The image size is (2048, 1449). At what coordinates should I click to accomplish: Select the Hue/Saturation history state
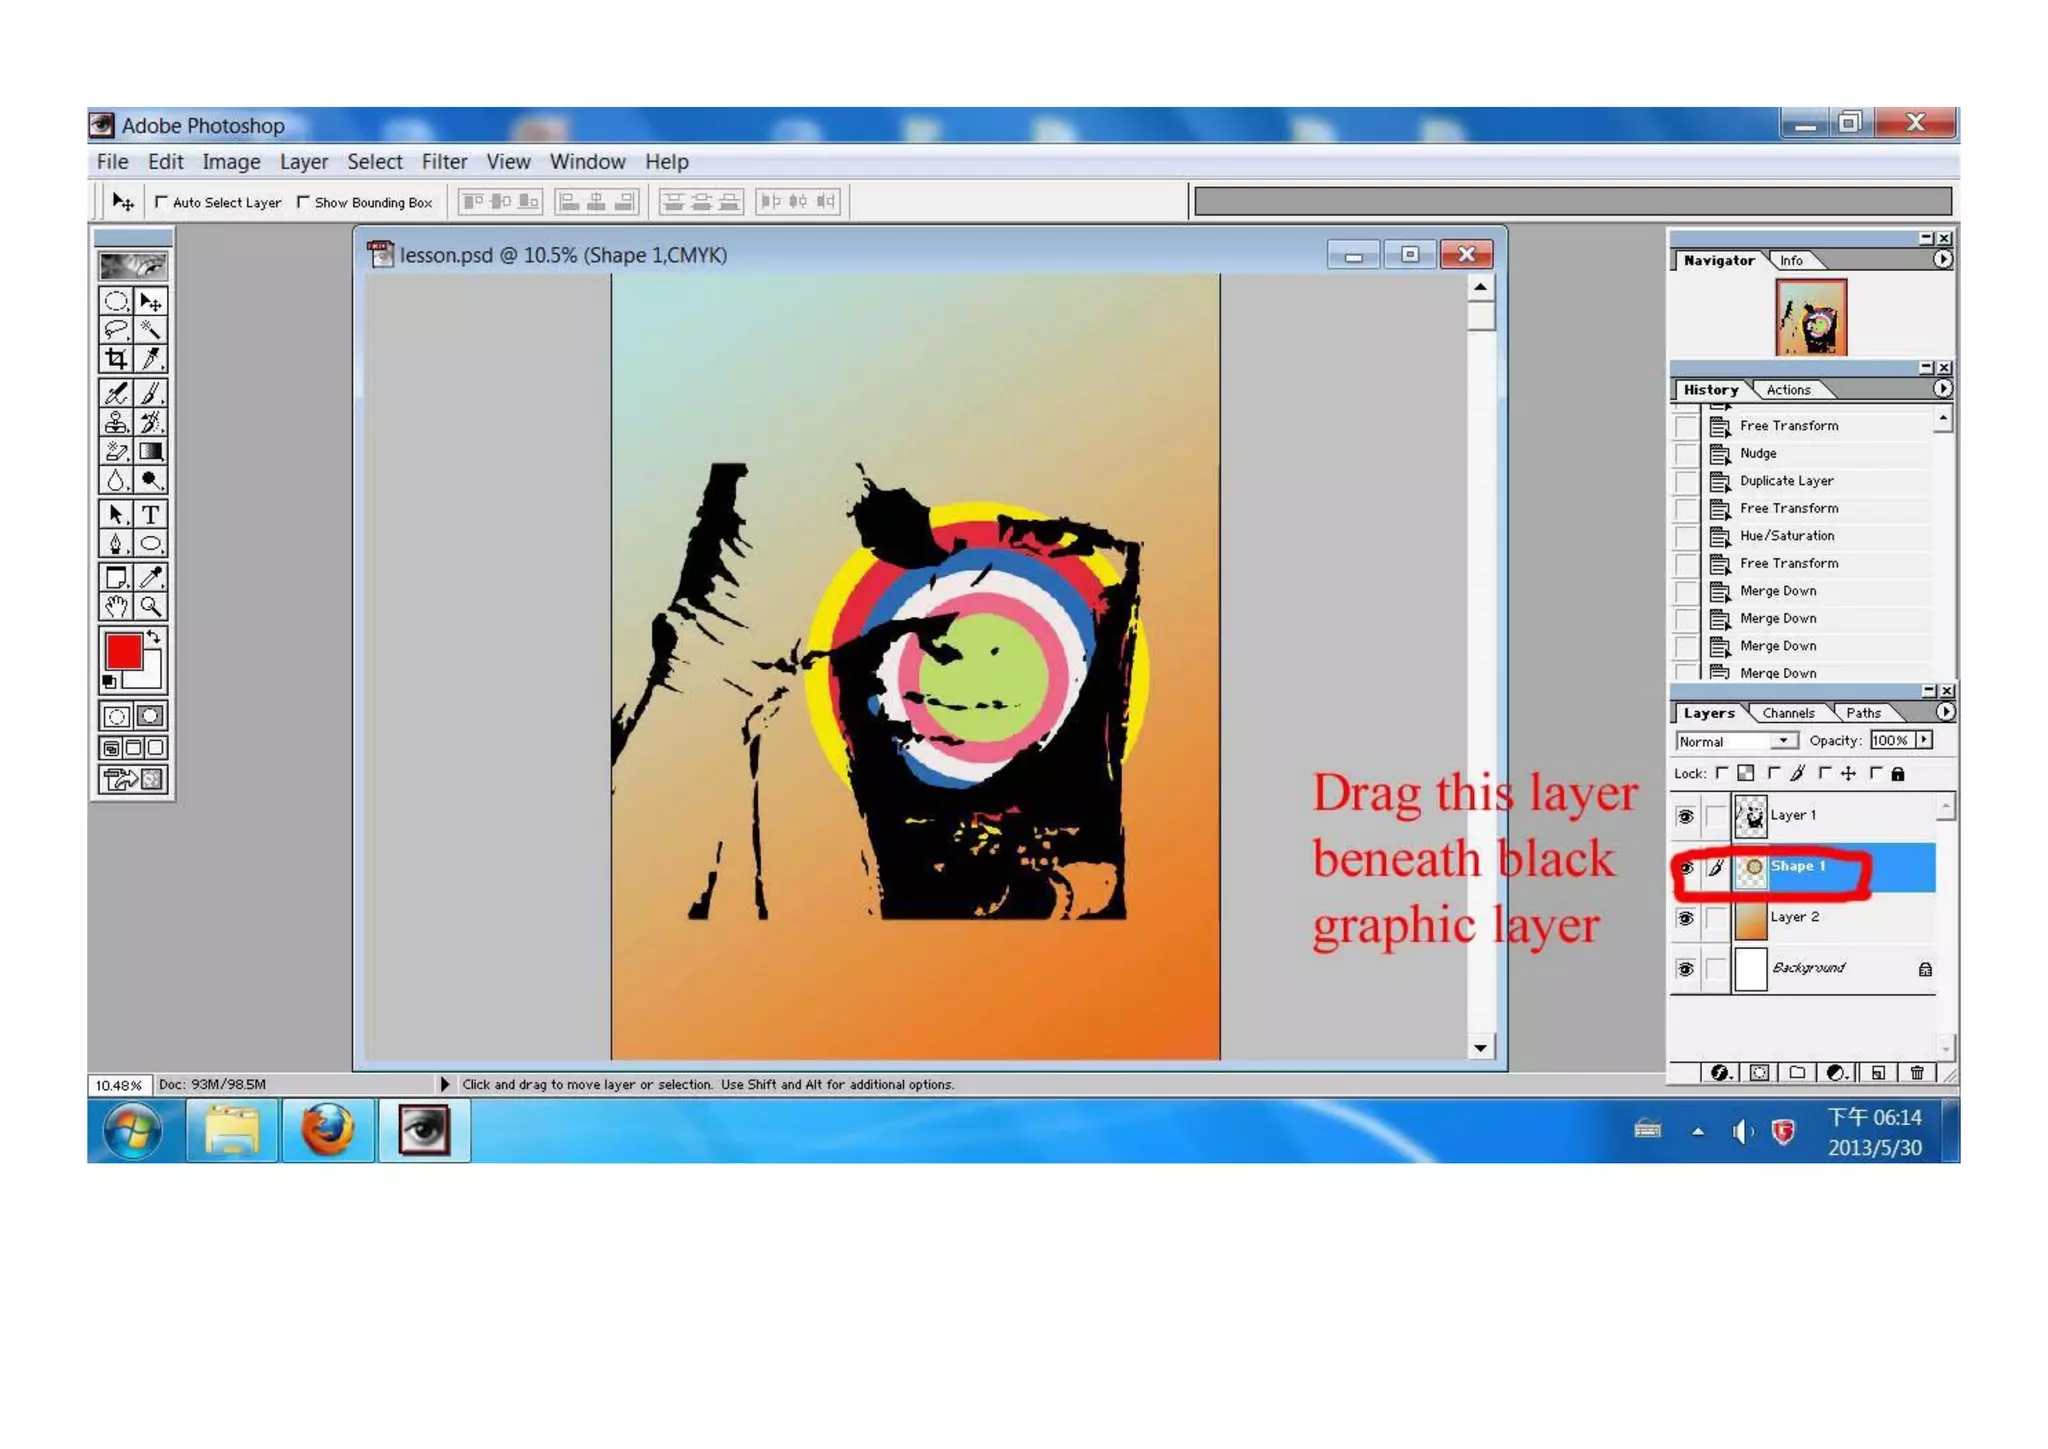[1787, 536]
